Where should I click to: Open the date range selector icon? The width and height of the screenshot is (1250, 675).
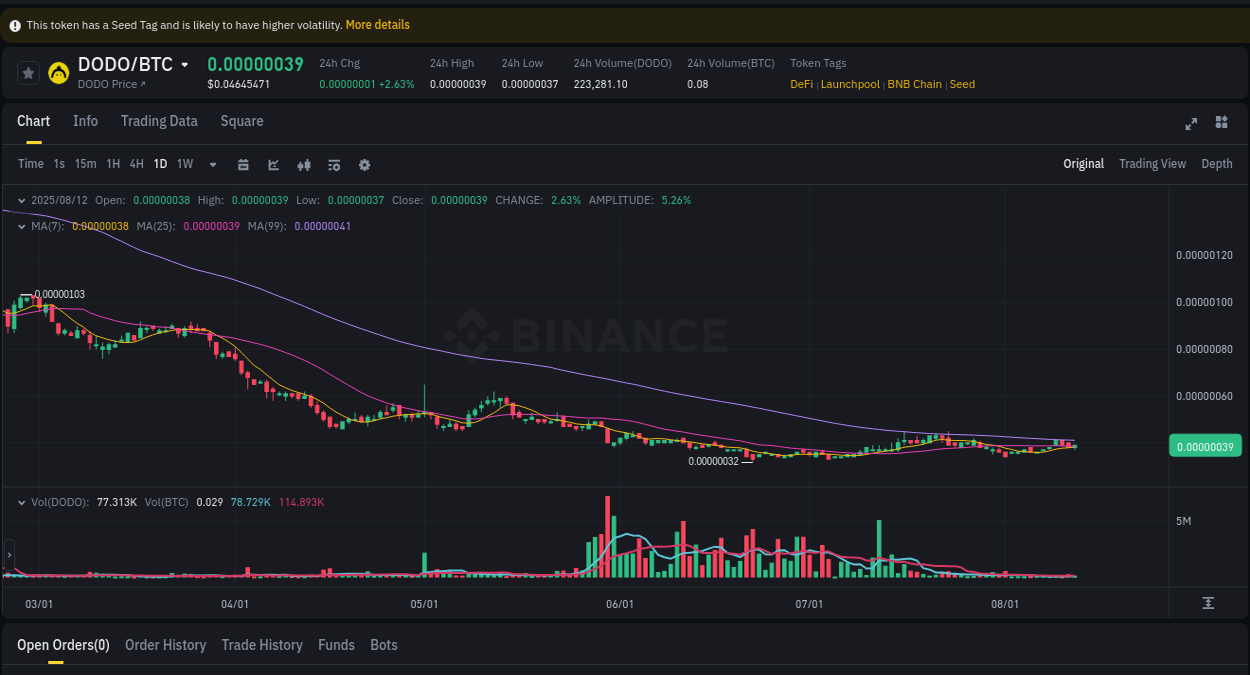click(x=243, y=164)
